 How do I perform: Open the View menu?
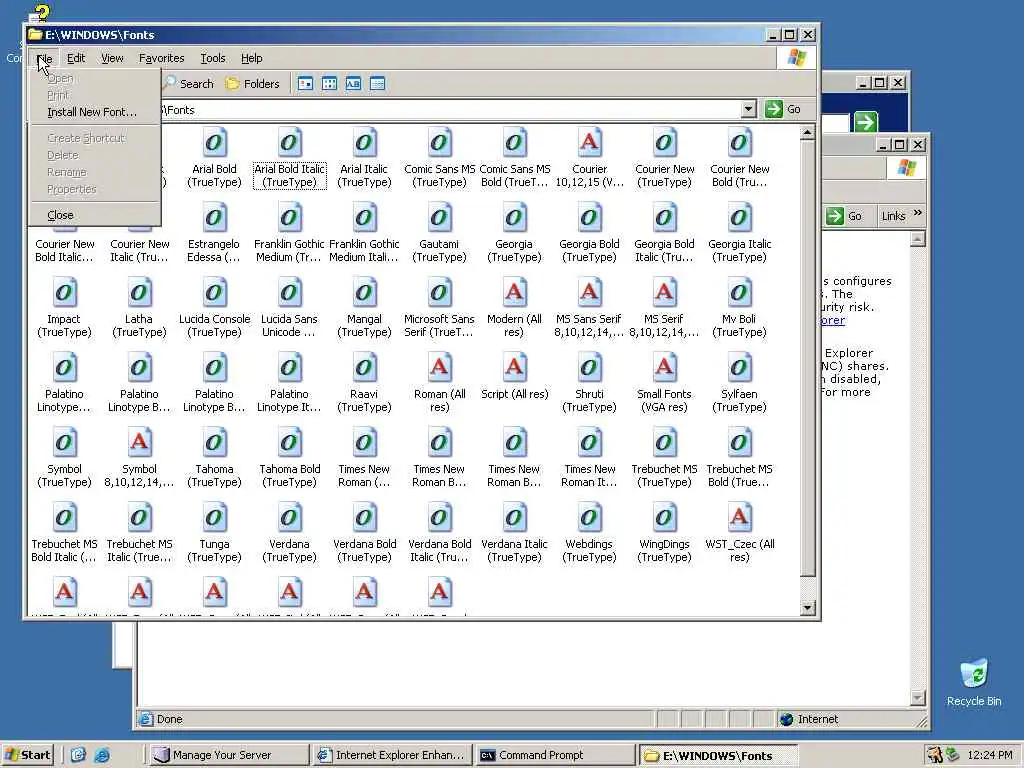click(x=112, y=58)
